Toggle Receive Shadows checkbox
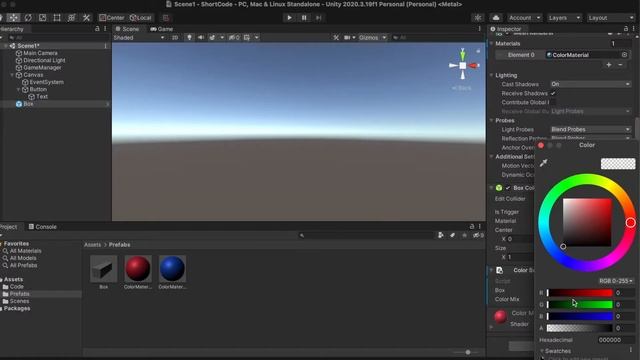 553,93
